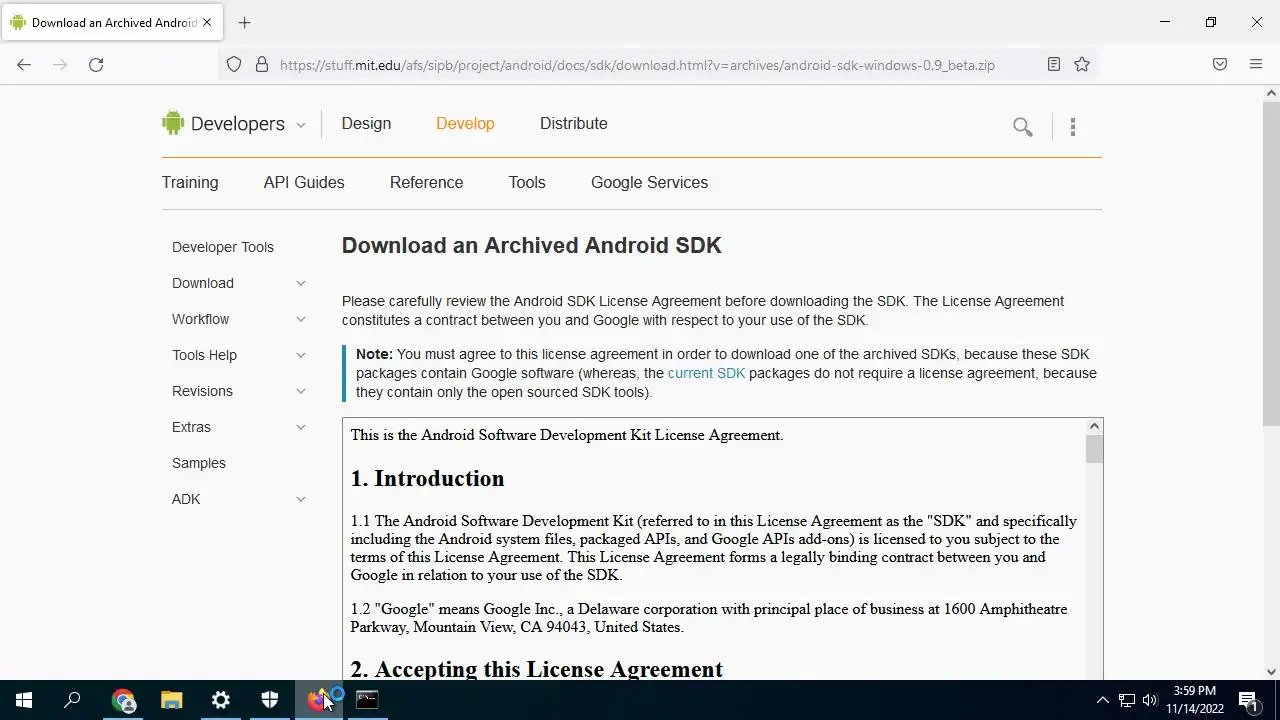Viewport: 1280px width, 720px height.
Task: Click the license agreement scrollbar up arrow
Action: (1094, 427)
